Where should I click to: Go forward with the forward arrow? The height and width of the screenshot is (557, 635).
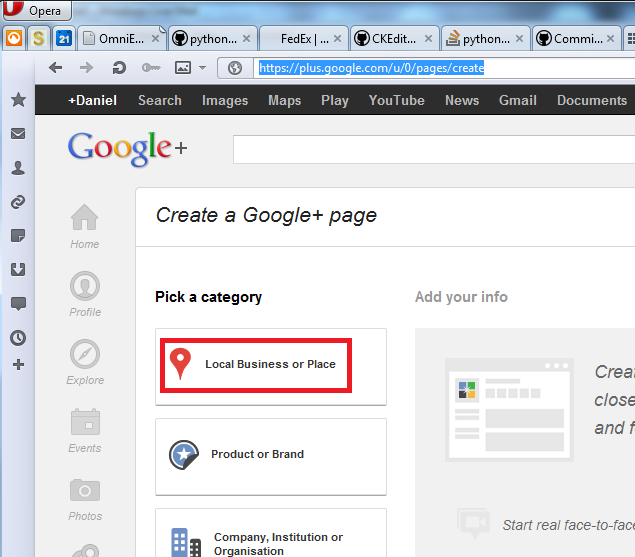(86, 68)
